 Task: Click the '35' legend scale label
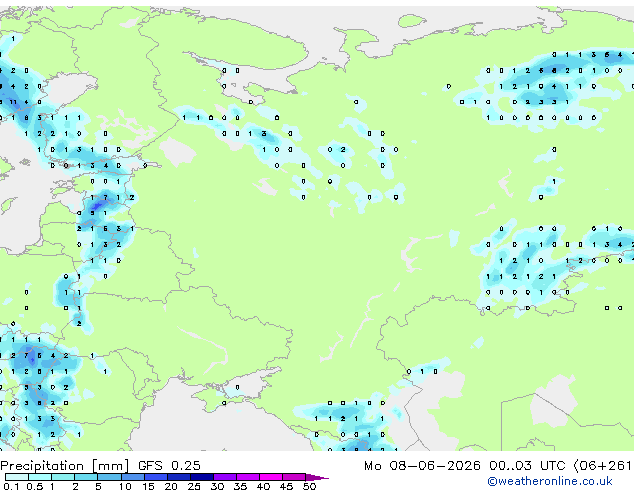[240, 486]
